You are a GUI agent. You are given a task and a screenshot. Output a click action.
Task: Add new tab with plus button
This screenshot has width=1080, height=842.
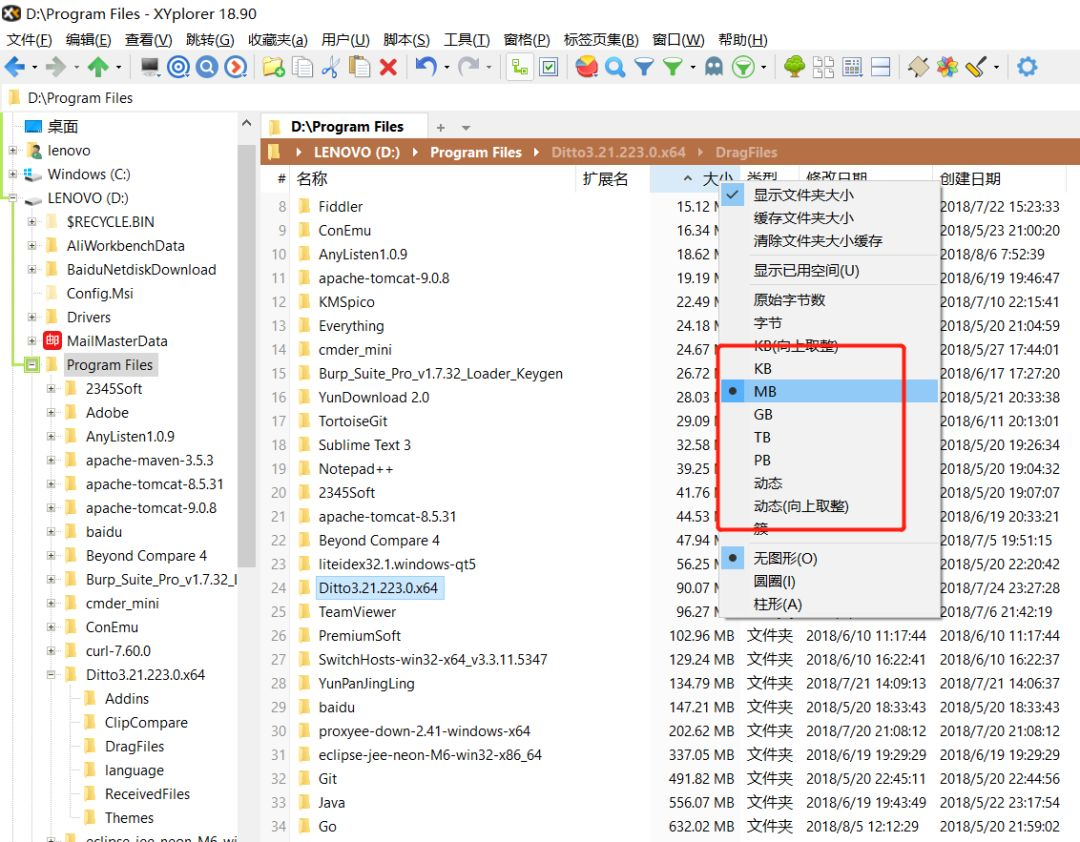tap(441, 128)
